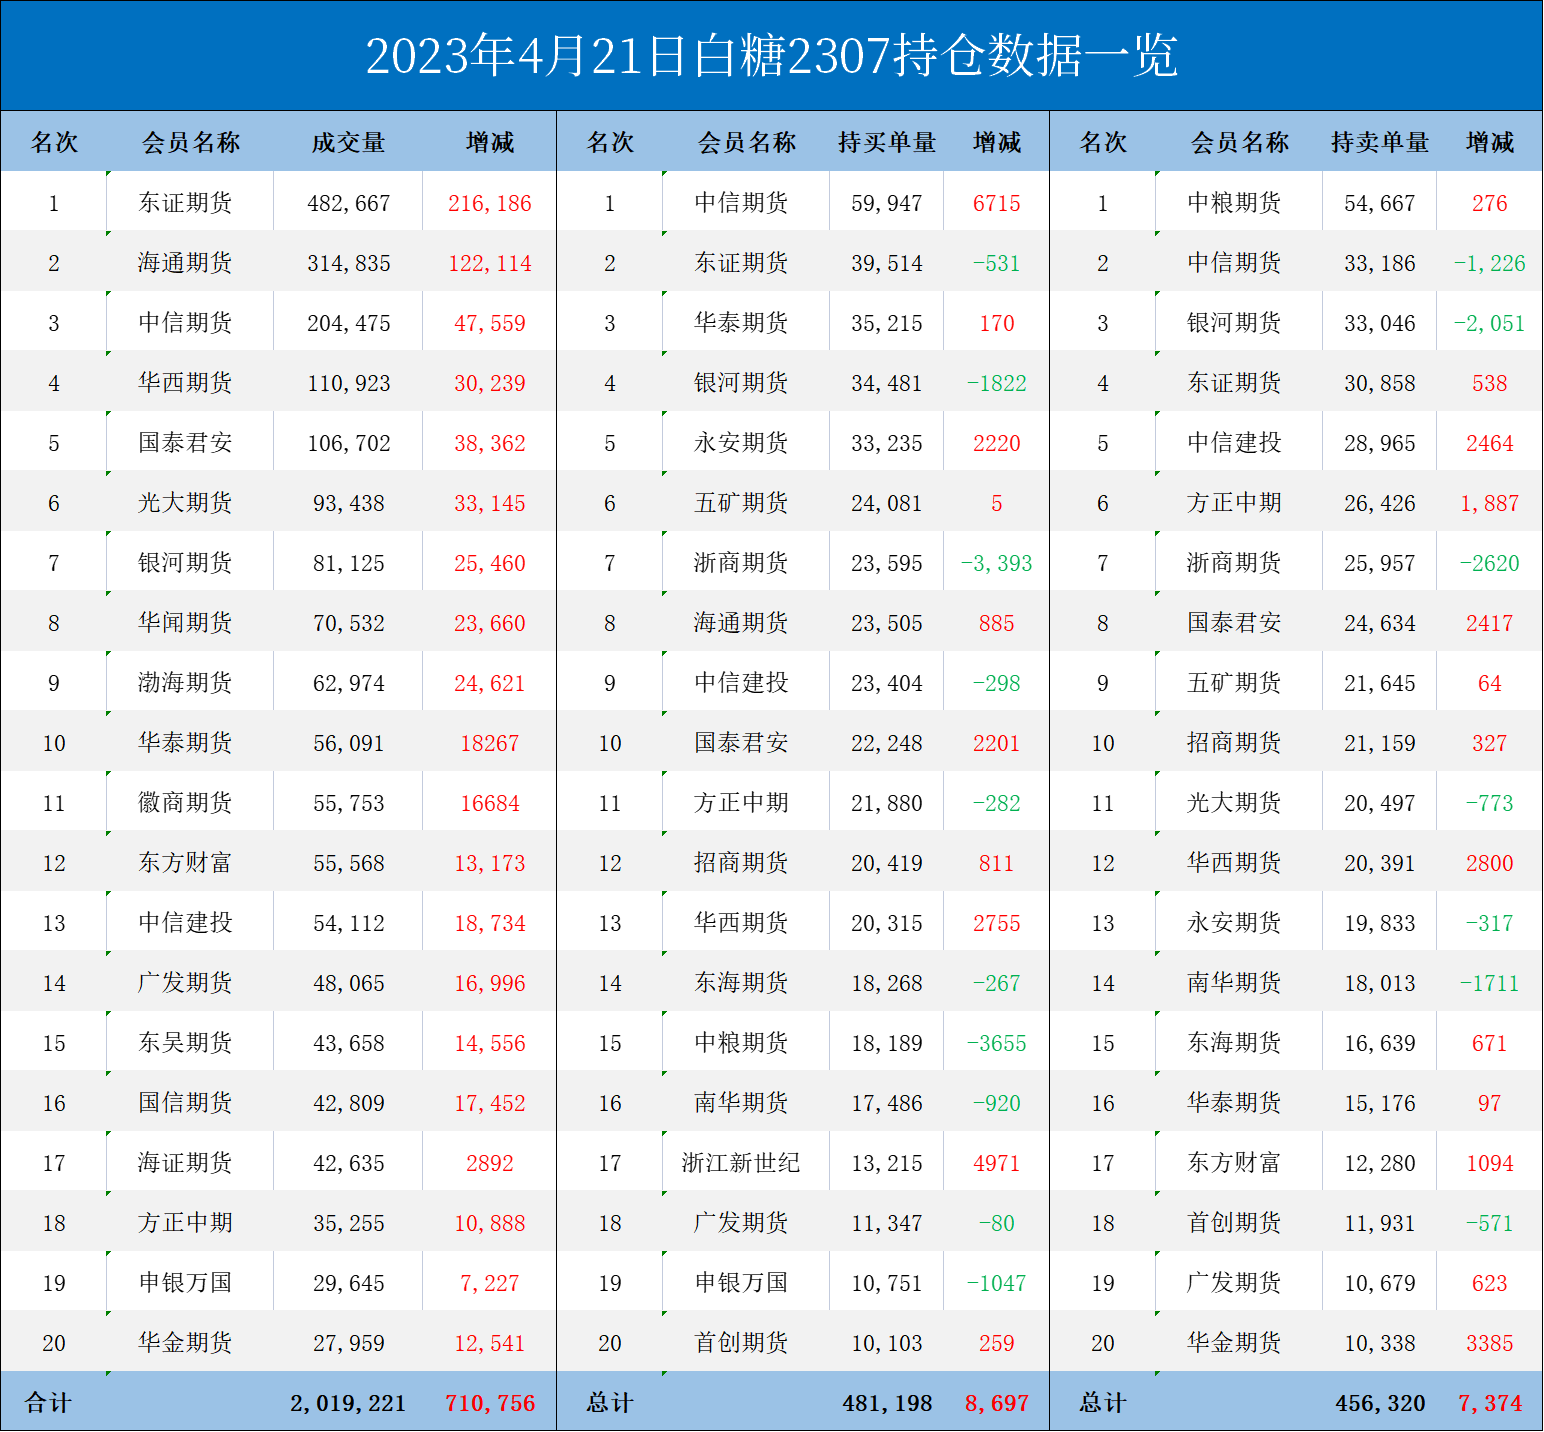Click long change value 4971
Image resolution: width=1544 pixels, height=1432 pixels.
[997, 1163]
